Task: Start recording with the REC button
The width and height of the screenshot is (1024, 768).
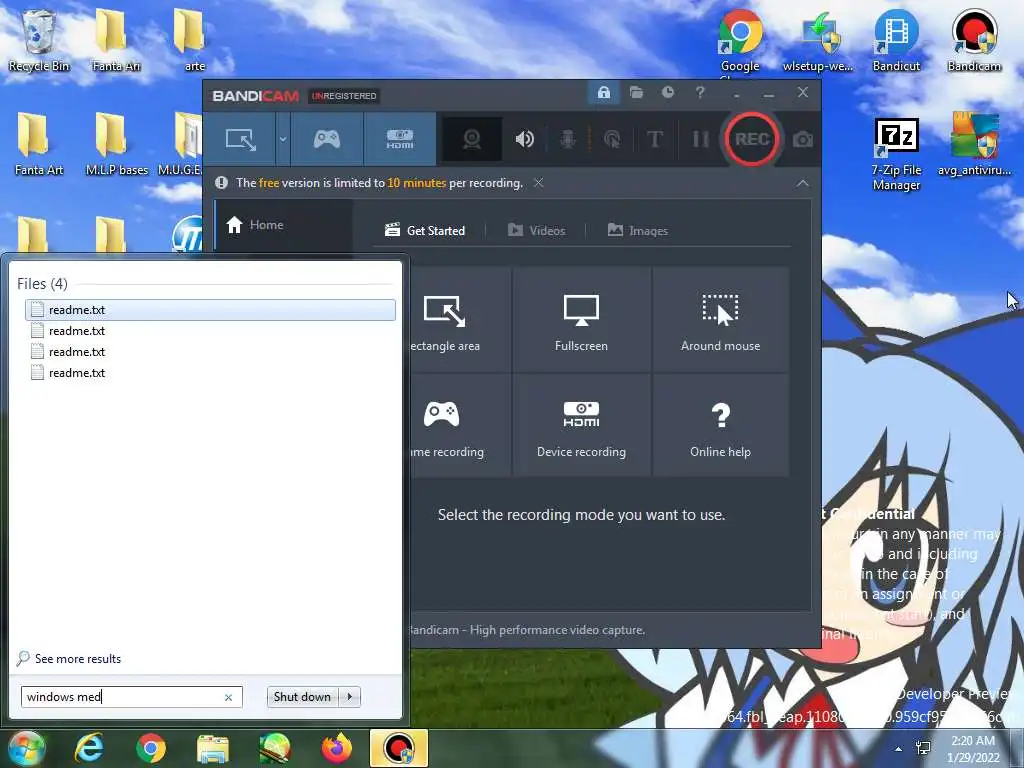Action: coord(752,139)
